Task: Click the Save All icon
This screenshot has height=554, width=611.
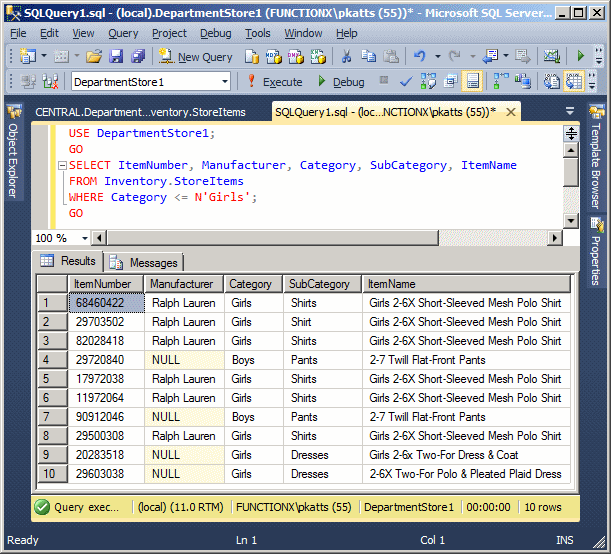Action: point(138,56)
